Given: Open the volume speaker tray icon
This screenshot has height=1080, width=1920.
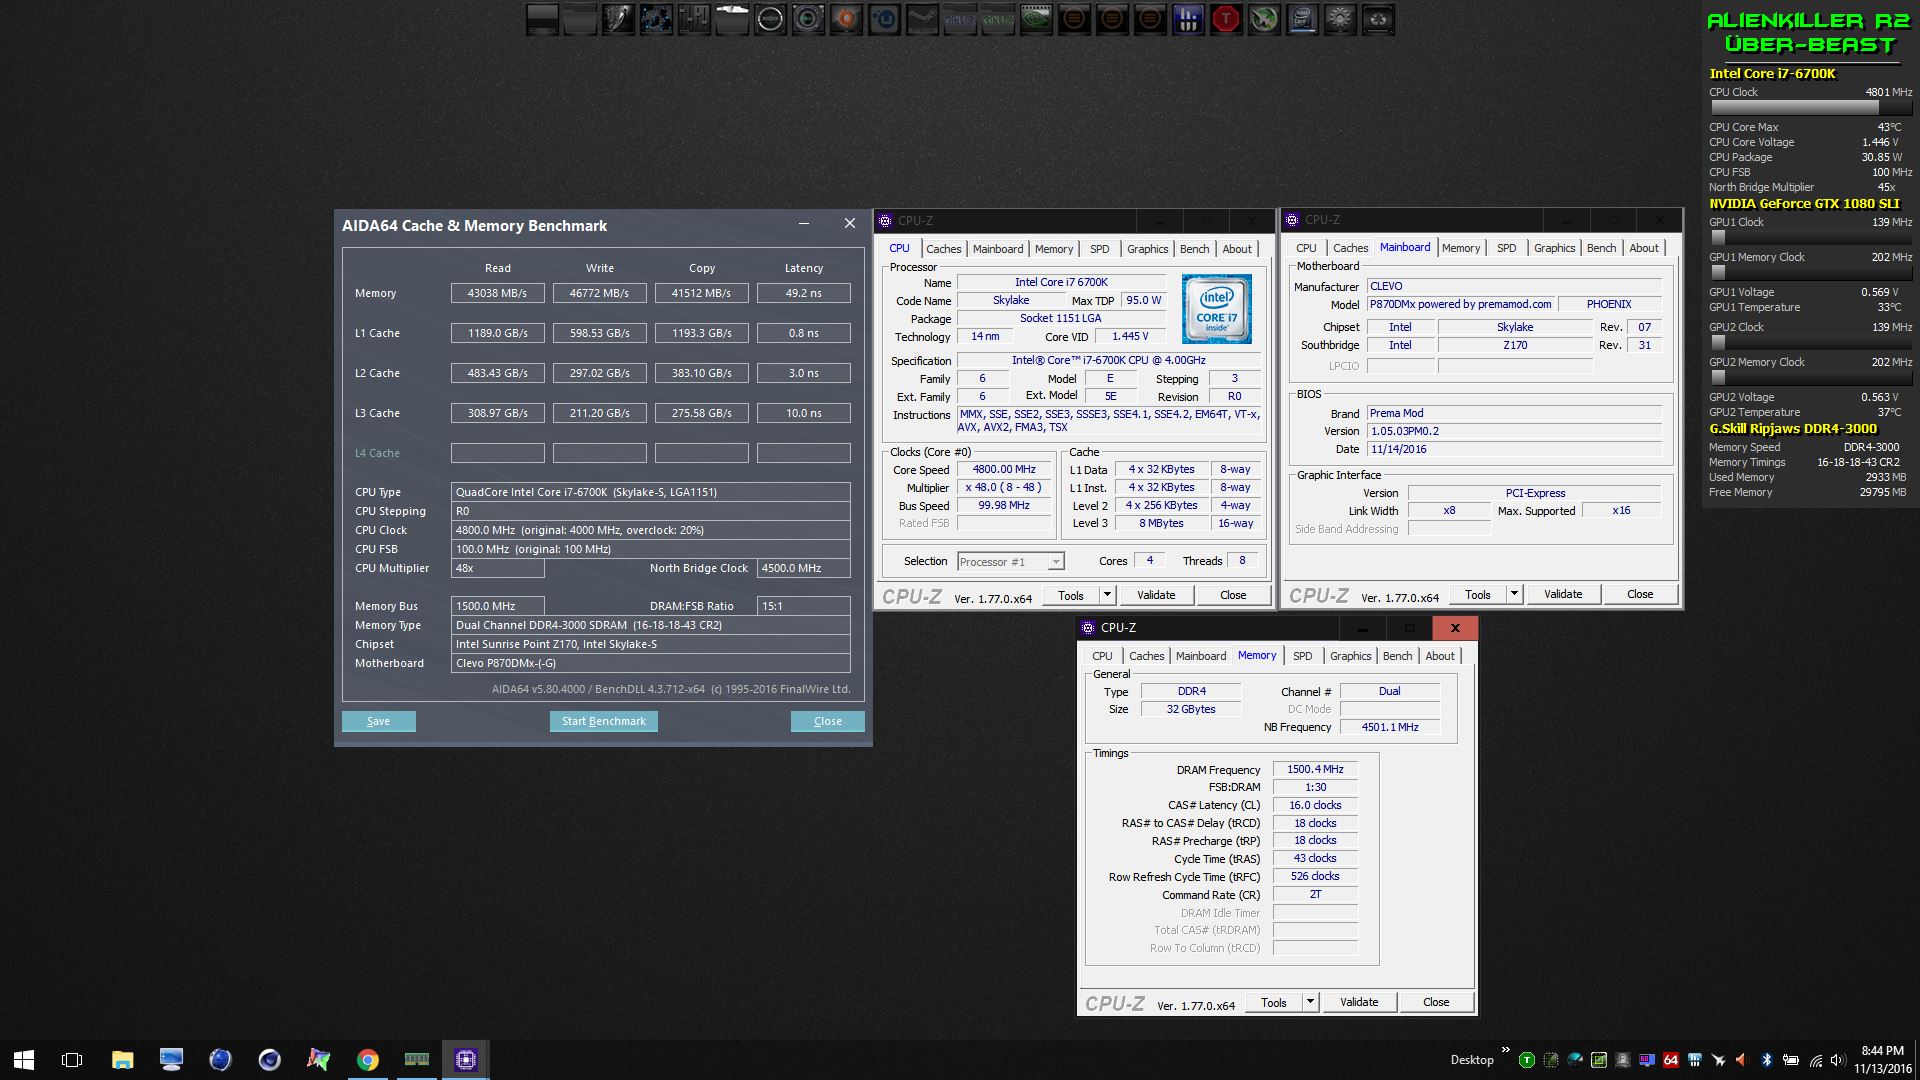Looking at the screenshot, I should click(1837, 1060).
